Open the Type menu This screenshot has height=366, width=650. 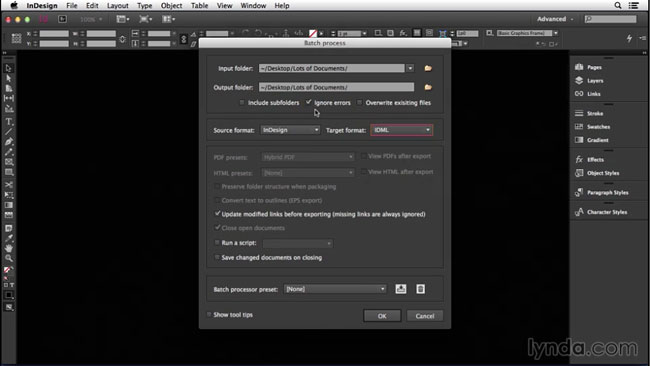click(x=145, y=5)
